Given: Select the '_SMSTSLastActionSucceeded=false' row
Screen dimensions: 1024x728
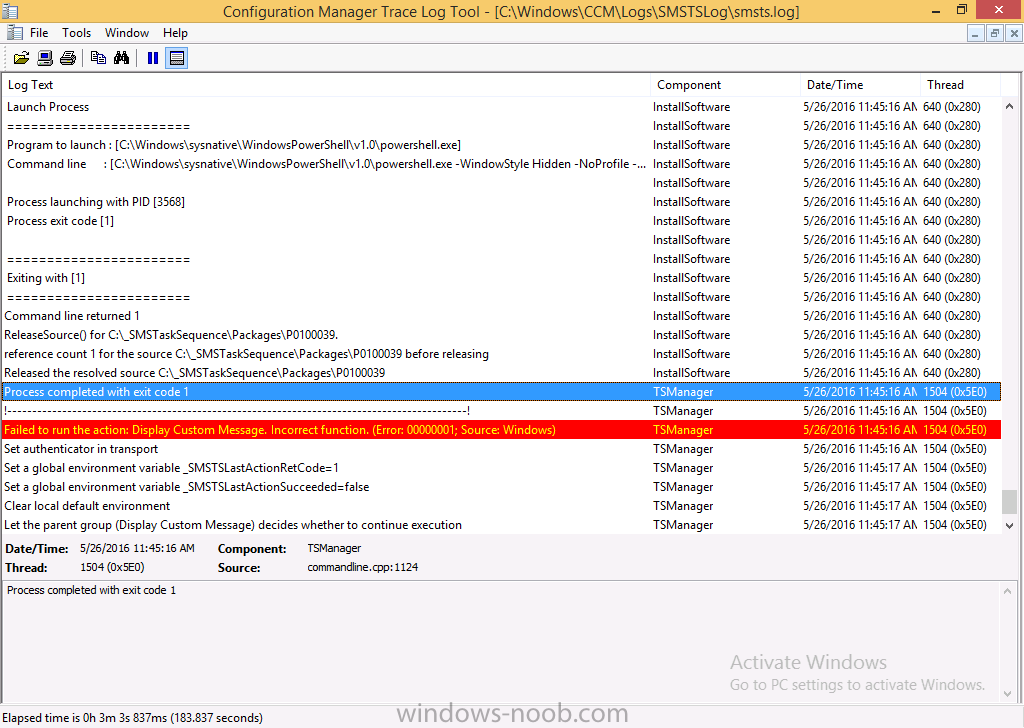Looking at the screenshot, I should [x=502, y=487].
